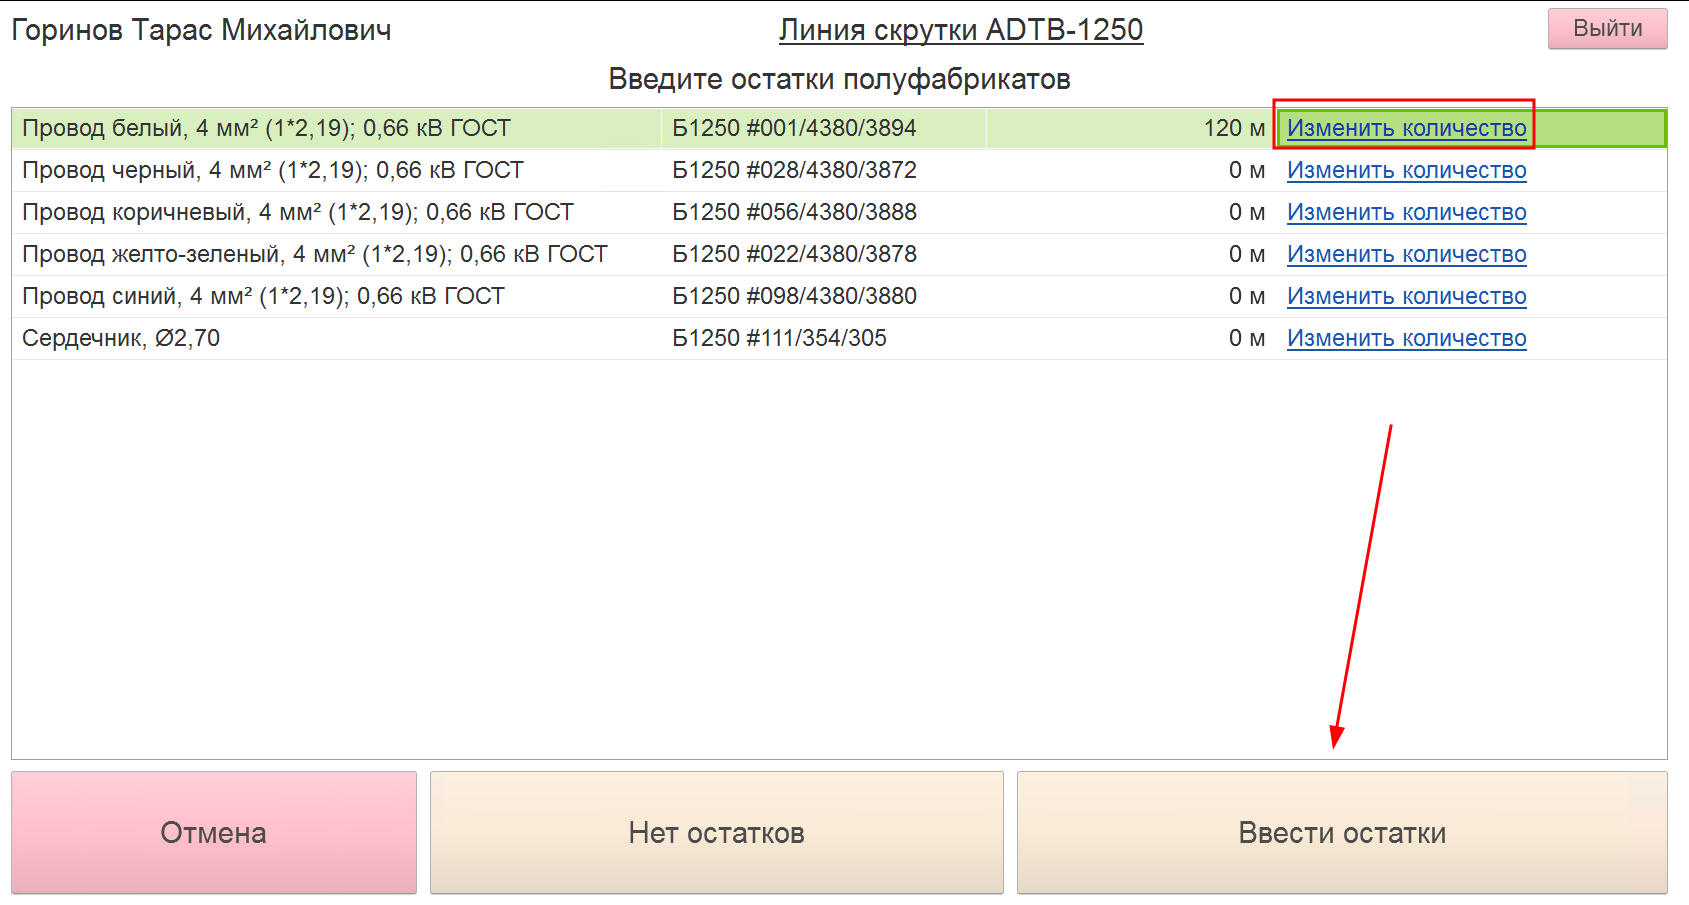Click the 0 м quantity in Провод синий row
The width and height of the screenshot is (1689, 905).
point(1247,296)
